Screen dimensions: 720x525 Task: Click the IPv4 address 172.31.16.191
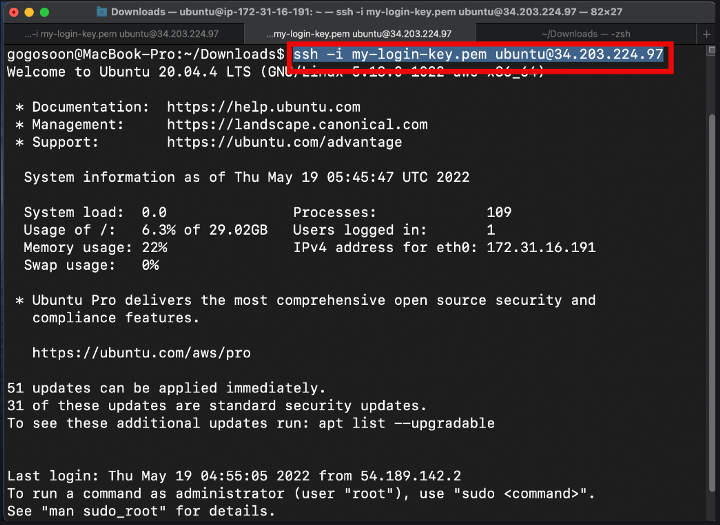(x=541, y=248)
